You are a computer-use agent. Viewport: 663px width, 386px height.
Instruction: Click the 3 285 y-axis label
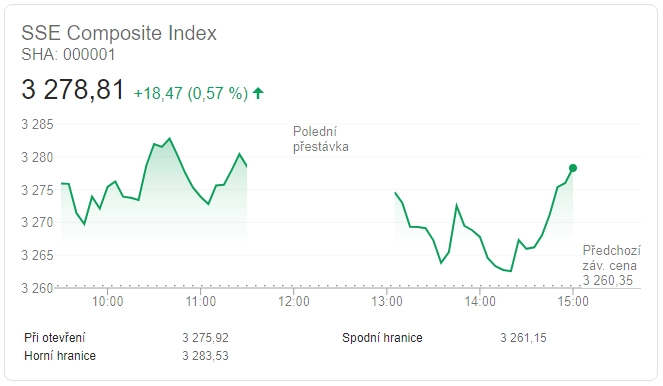click(38, 124)
